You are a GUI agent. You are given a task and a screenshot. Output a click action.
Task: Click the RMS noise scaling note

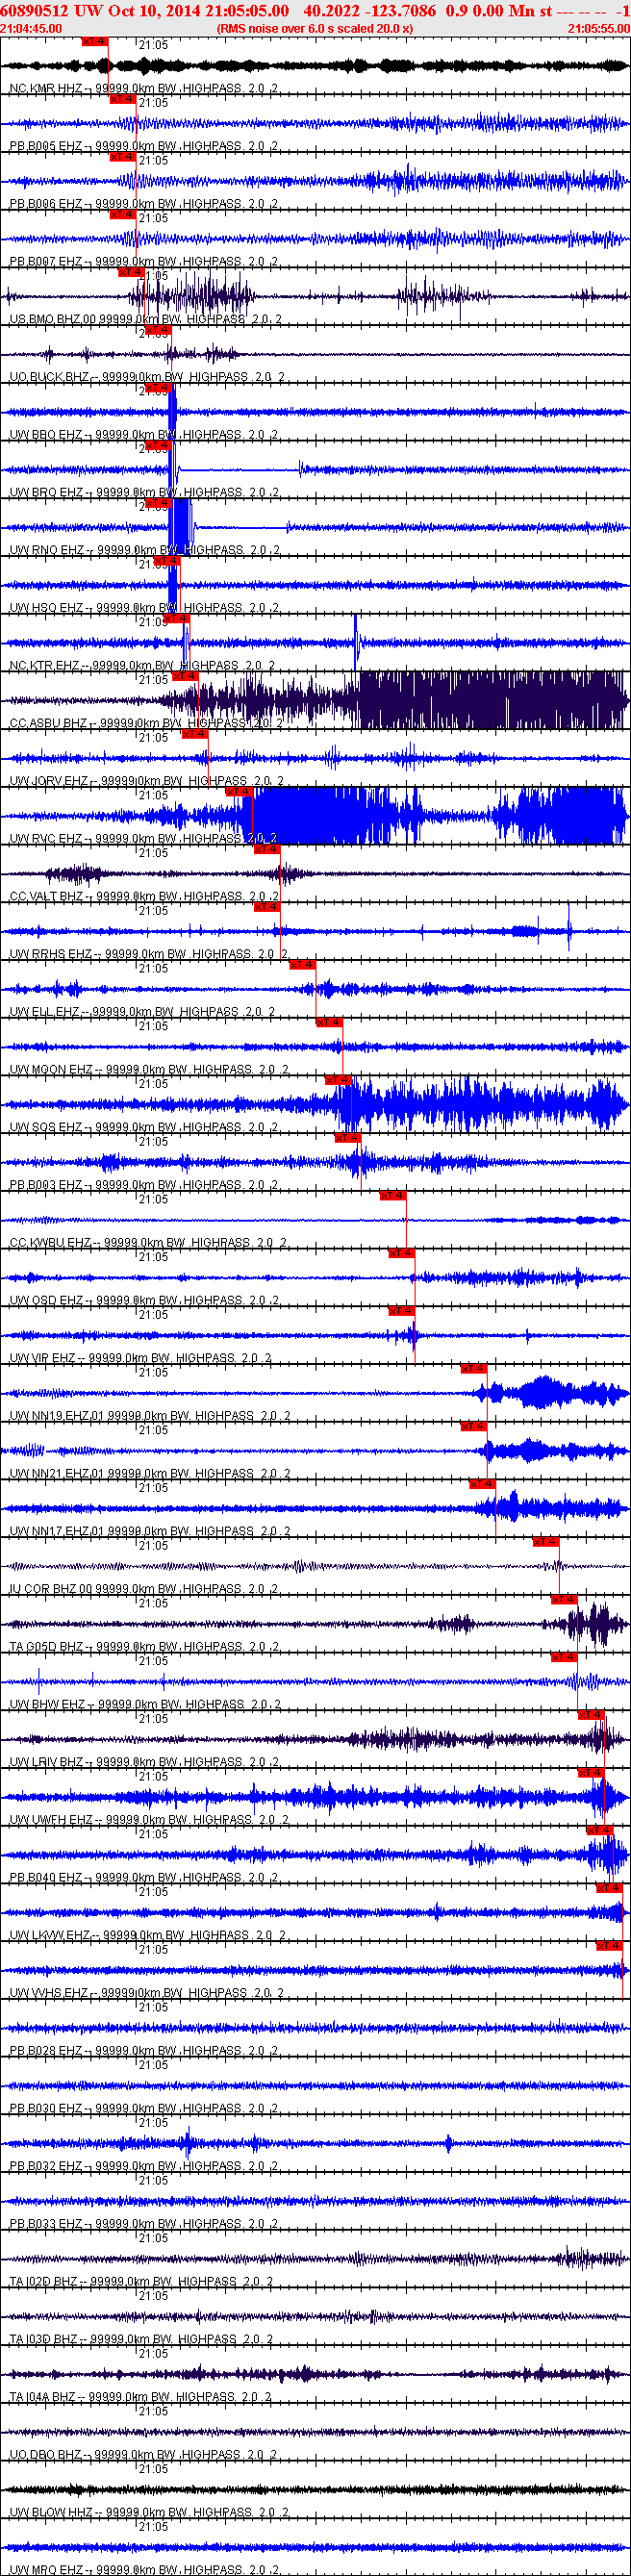314,29
